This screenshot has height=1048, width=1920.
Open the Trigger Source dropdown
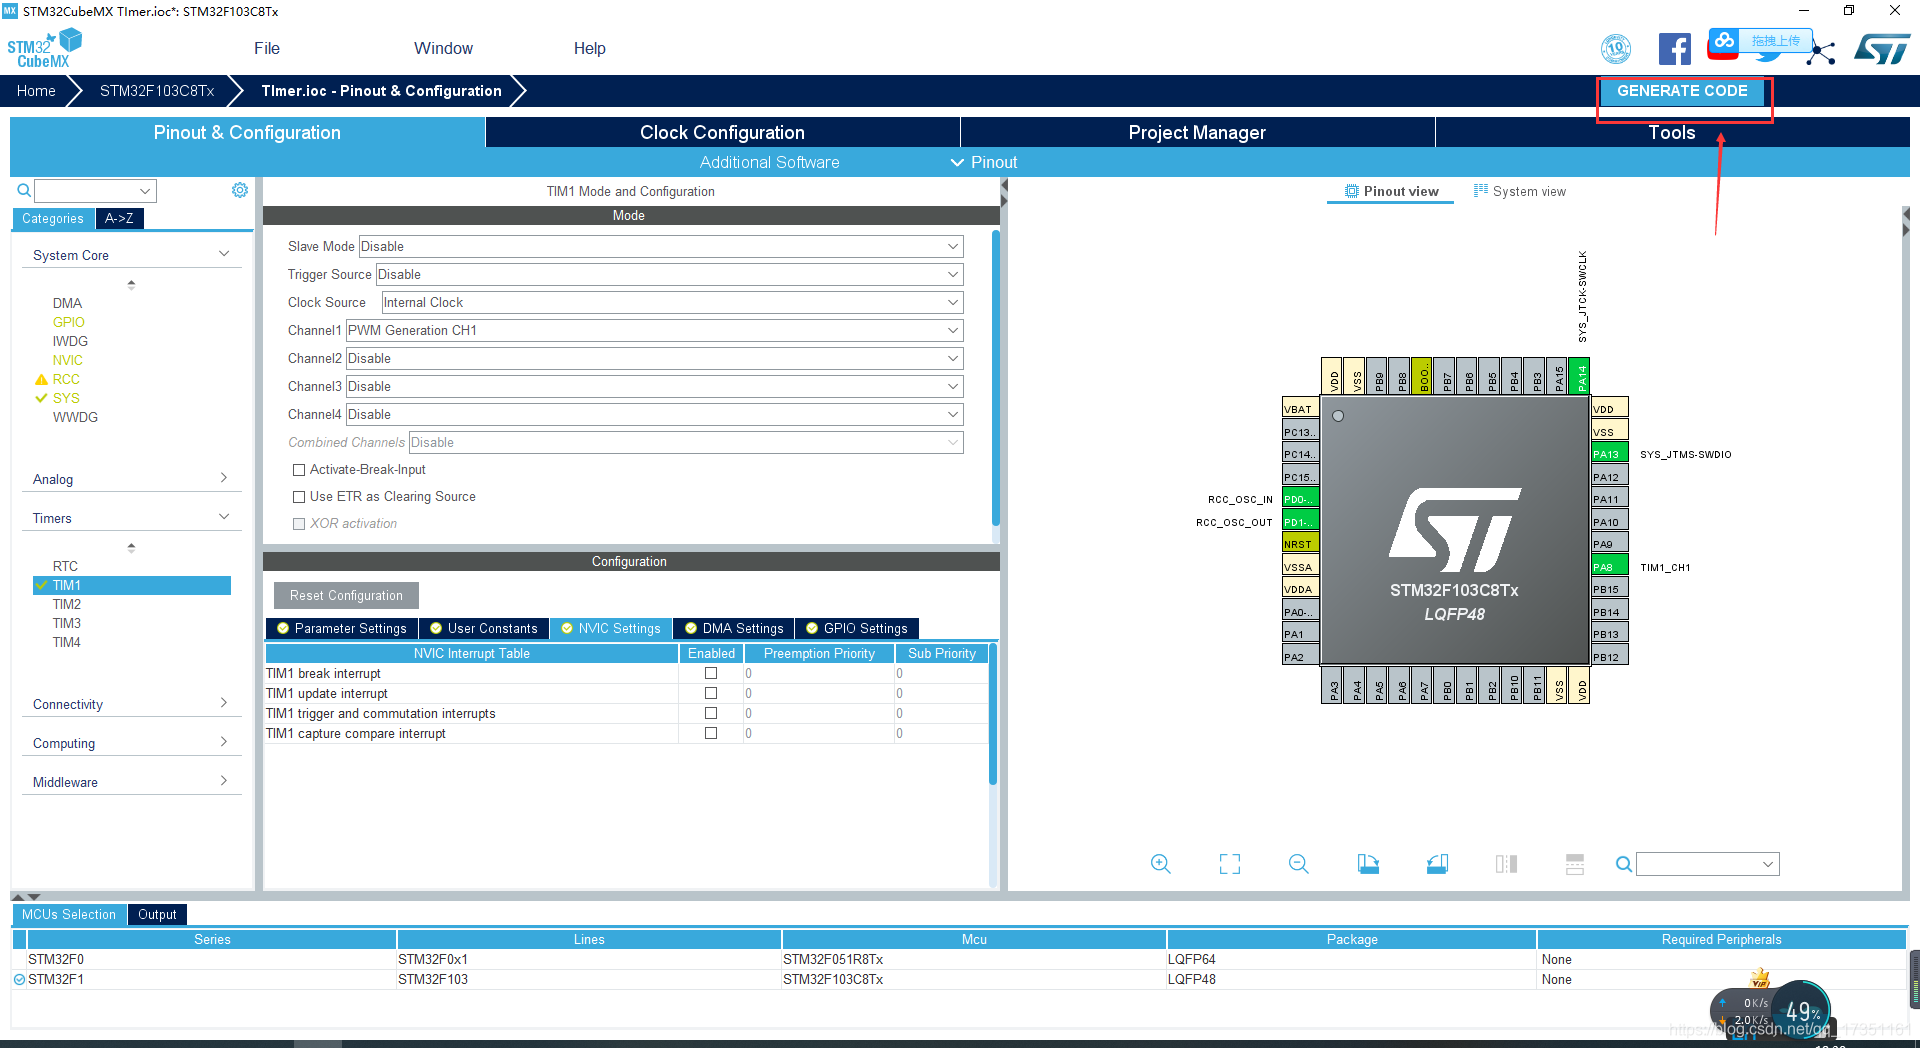(669, 274)
